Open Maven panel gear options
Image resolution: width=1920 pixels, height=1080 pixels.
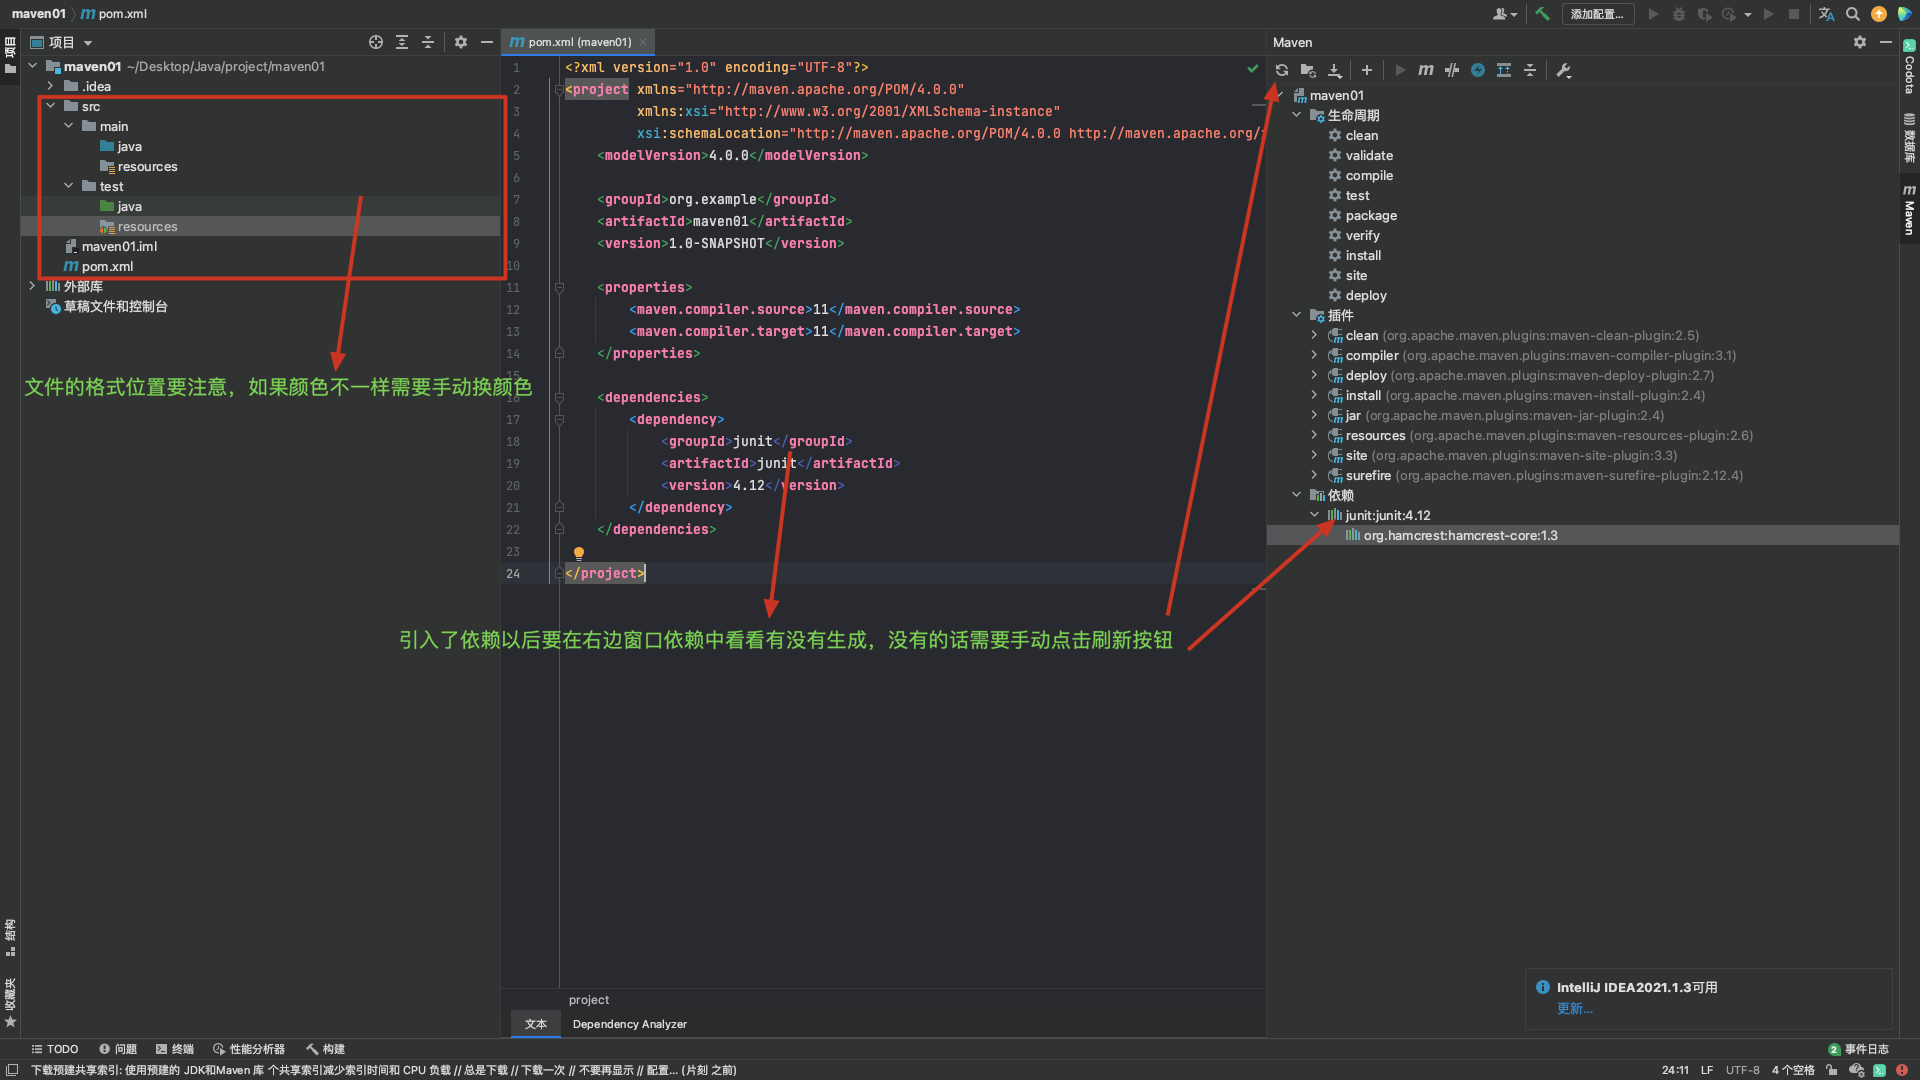pyautogui.click(x=1860, y=42)
